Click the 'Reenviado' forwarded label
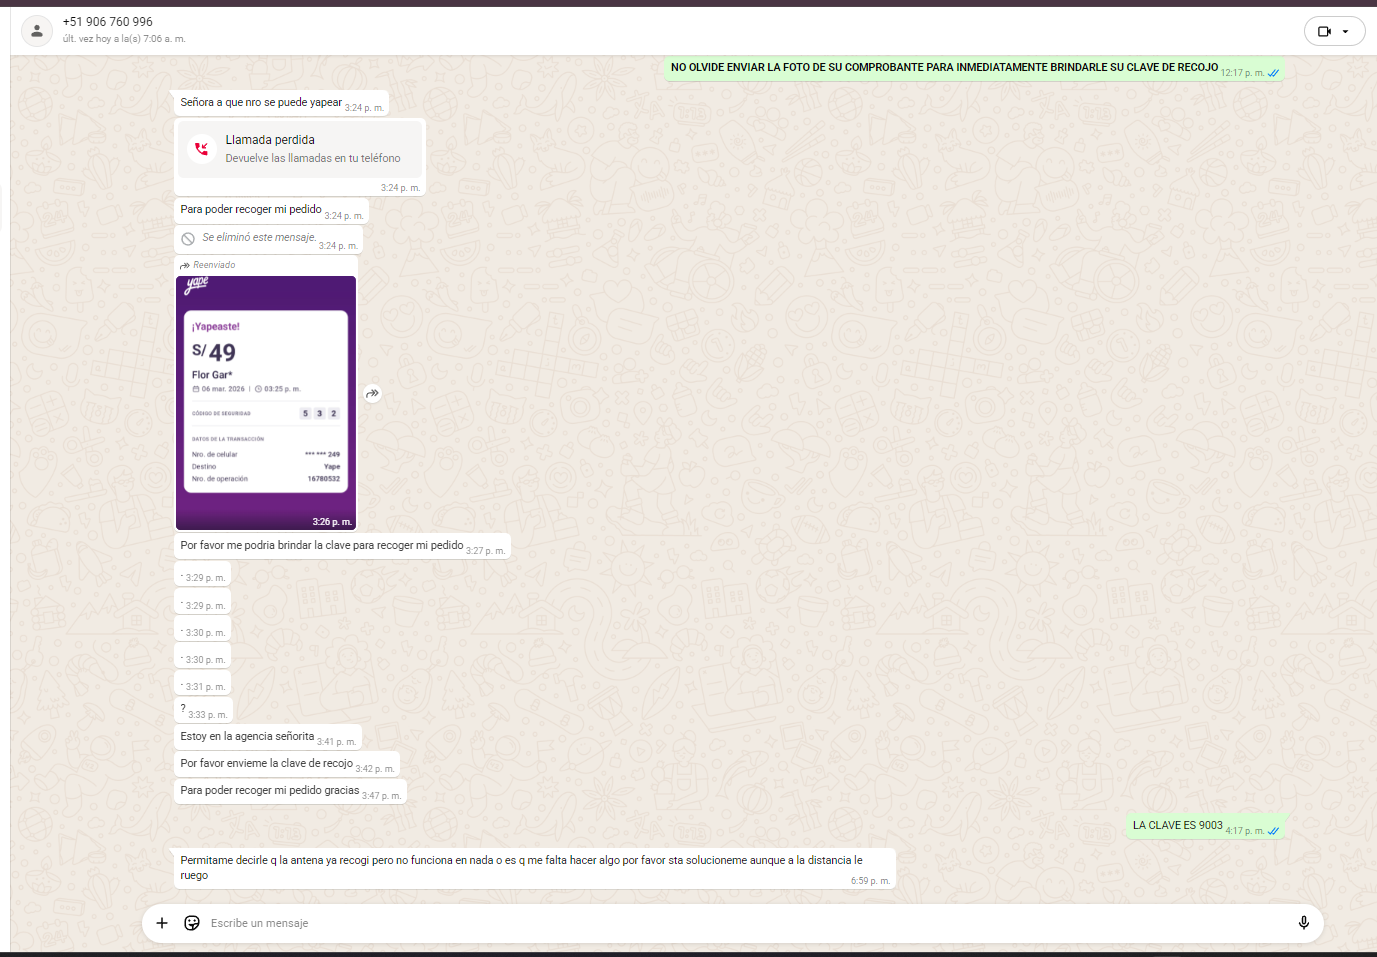The image size is (1377, 957). pyautogui.click(x=214, y=265)
